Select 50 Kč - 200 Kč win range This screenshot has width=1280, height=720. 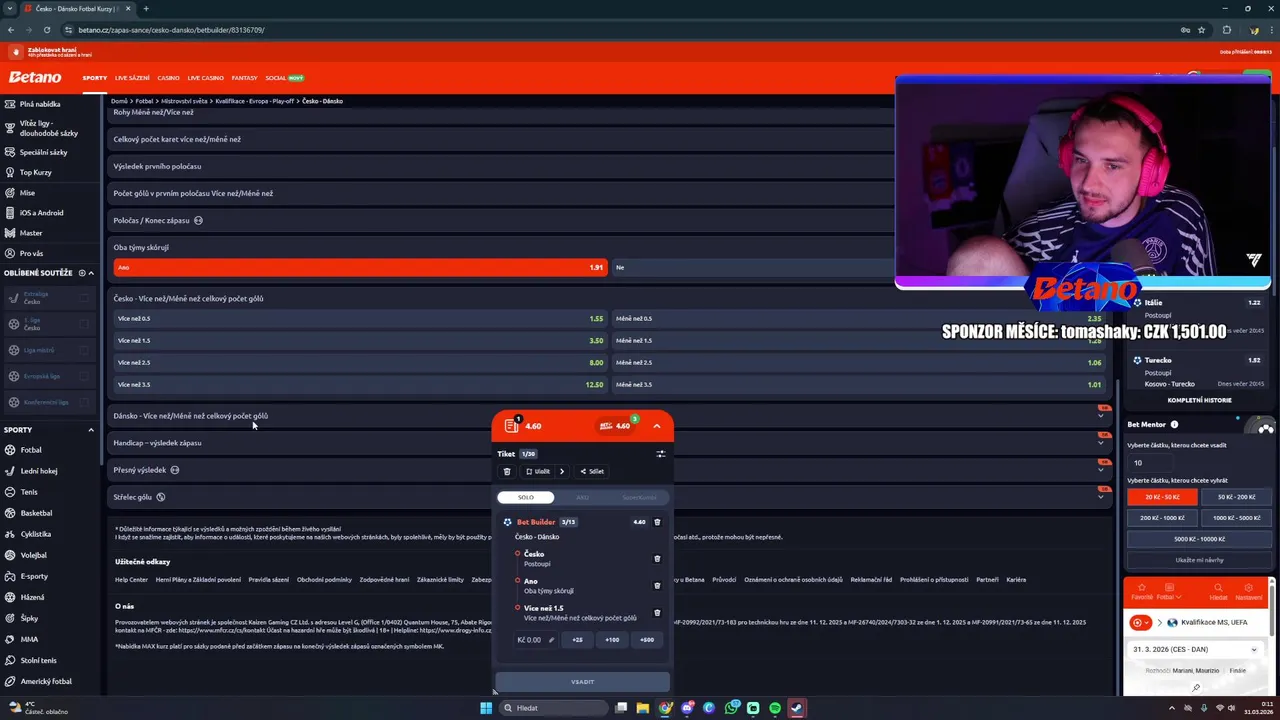(1236, 497)
